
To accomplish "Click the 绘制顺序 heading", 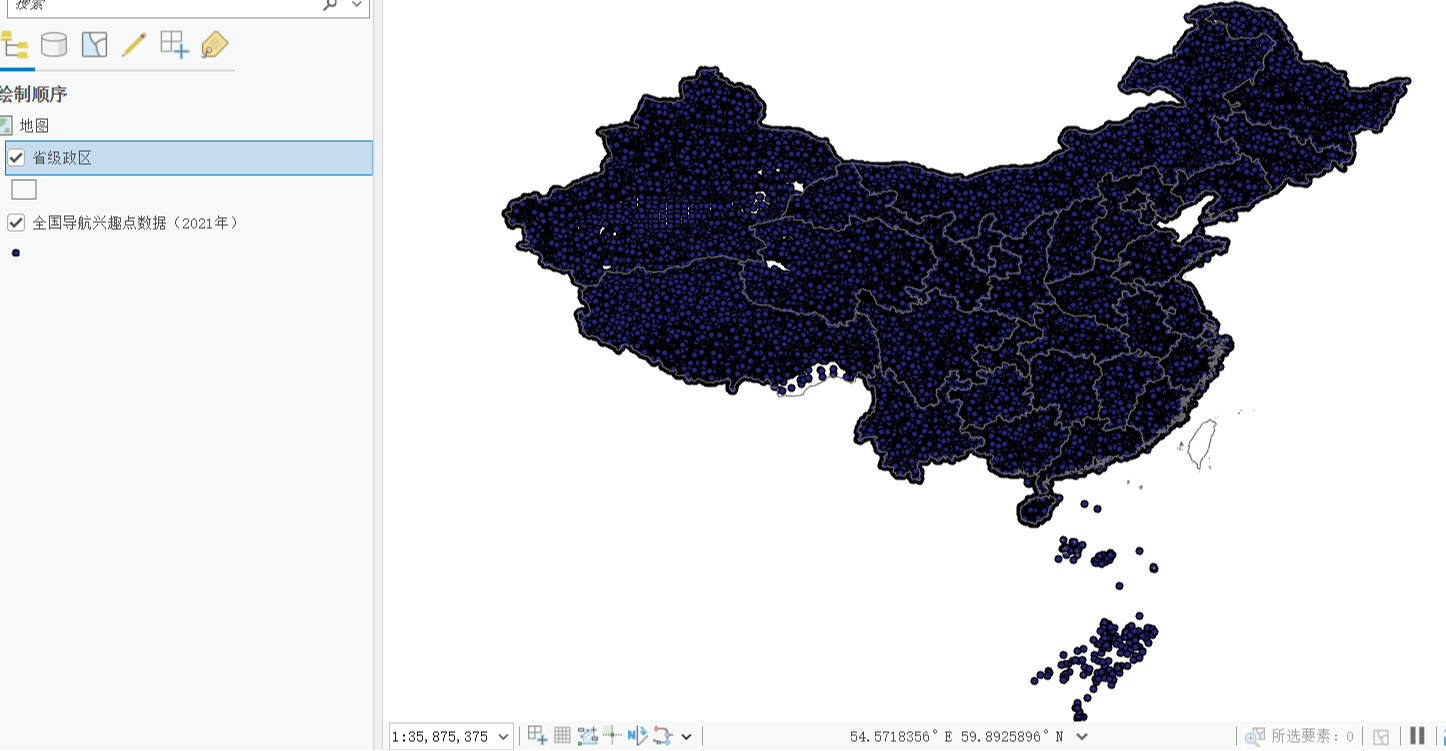I will pyautogui.click(x=34, y=95).
